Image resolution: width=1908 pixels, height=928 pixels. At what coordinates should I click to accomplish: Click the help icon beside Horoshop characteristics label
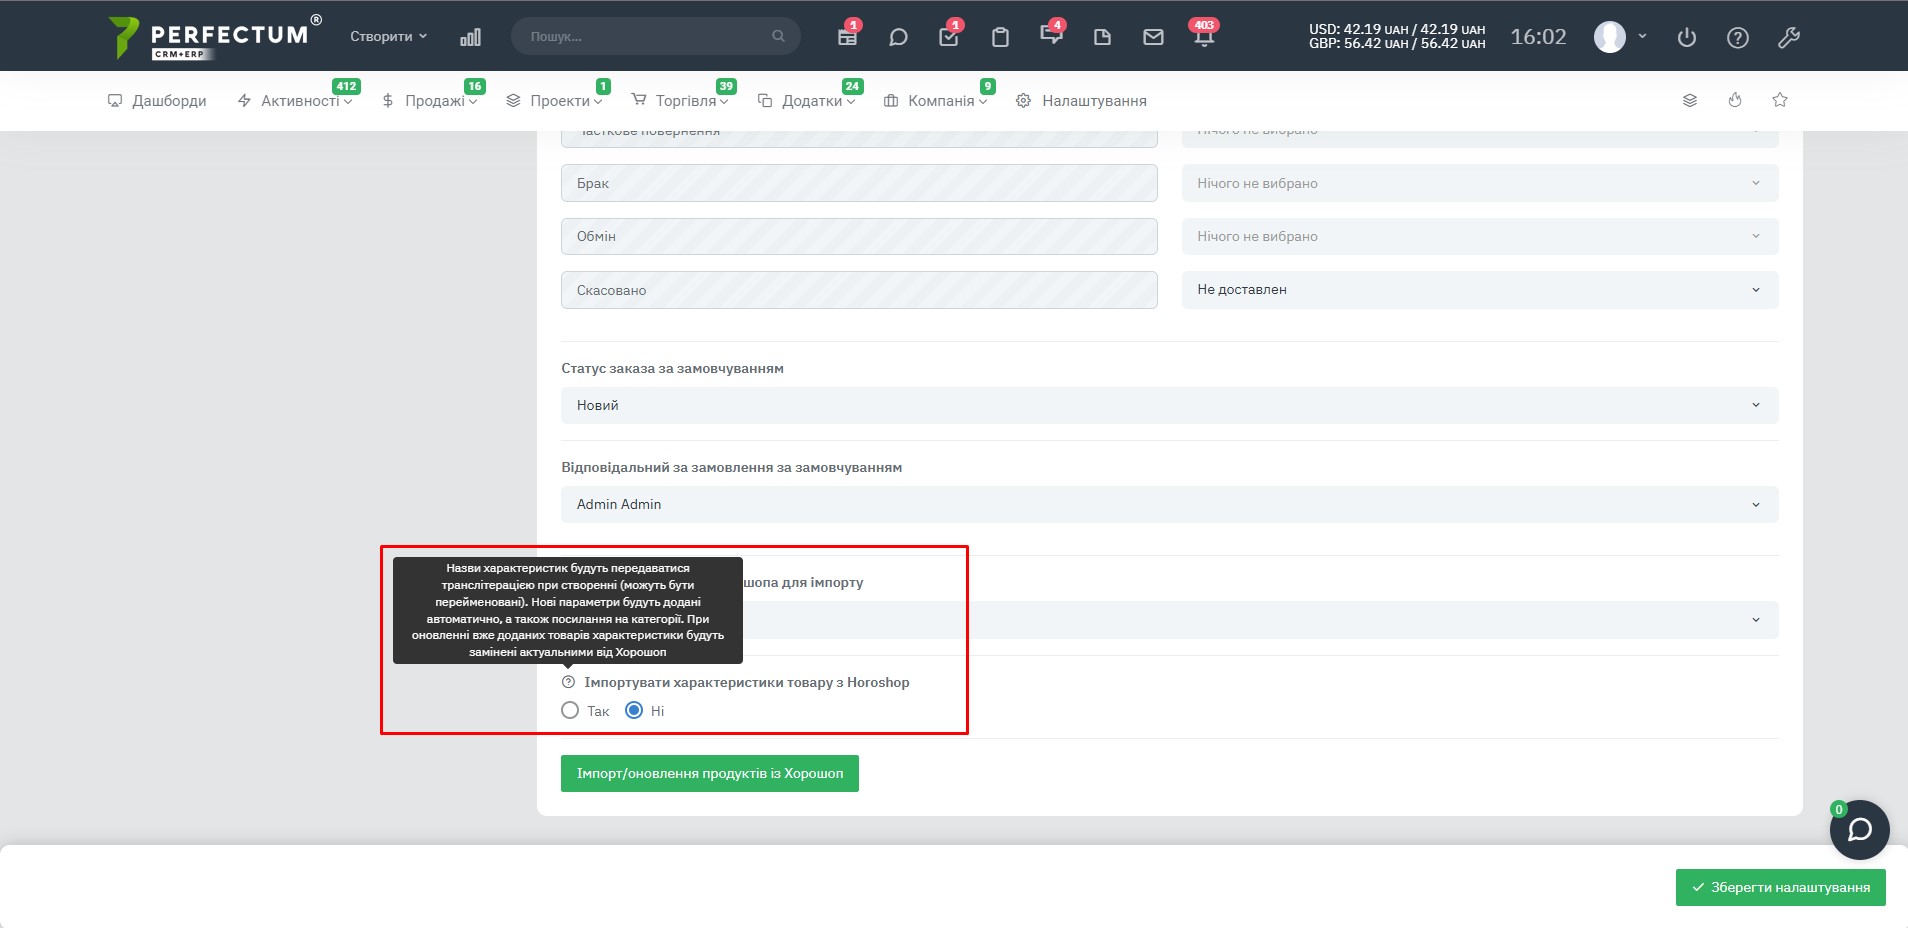569,682
